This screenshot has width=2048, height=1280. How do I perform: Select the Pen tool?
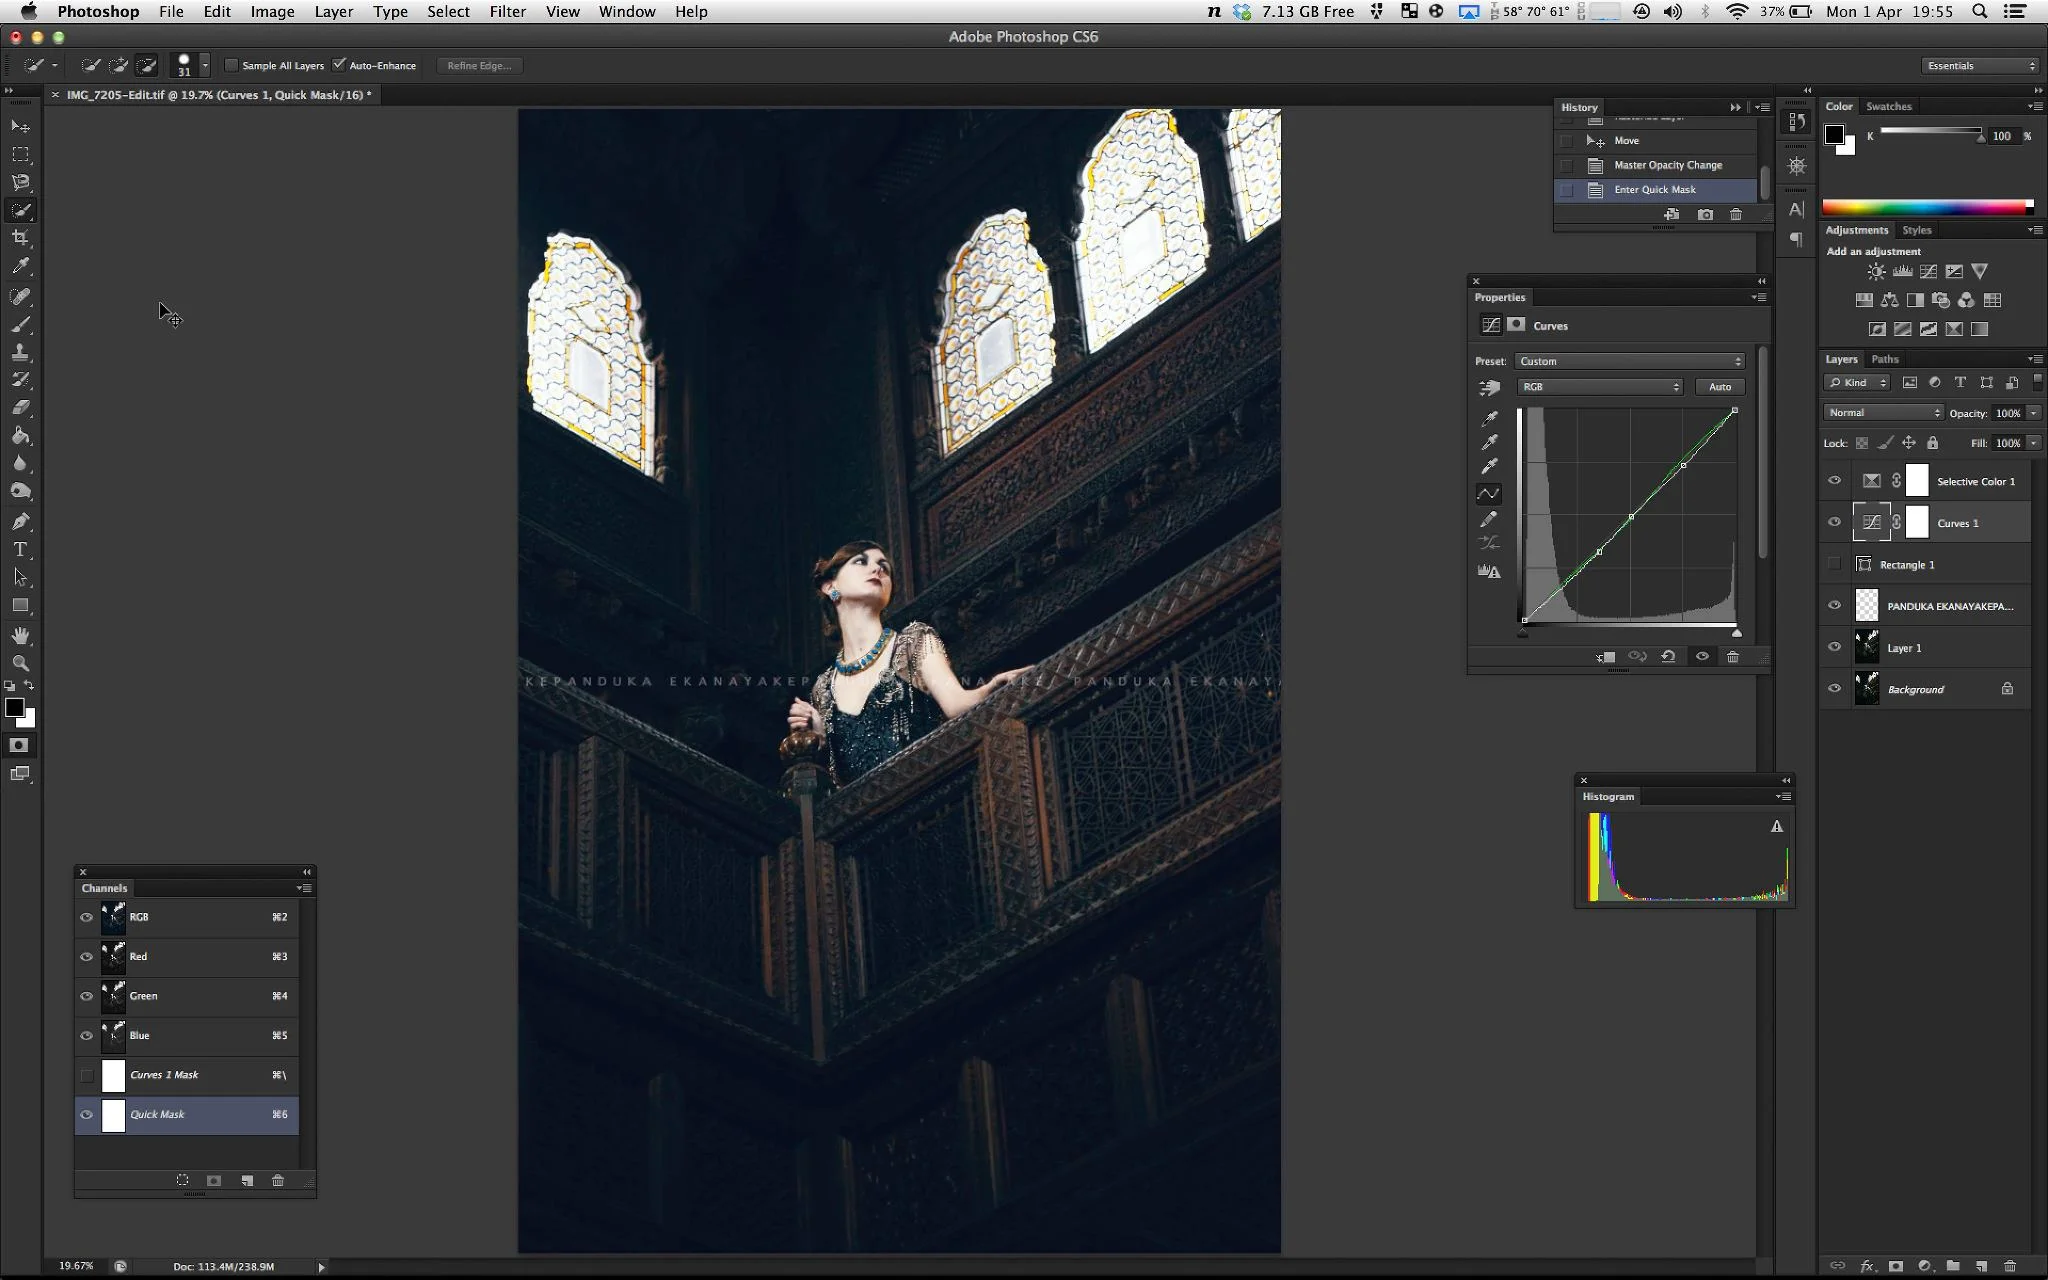[20, 521]
